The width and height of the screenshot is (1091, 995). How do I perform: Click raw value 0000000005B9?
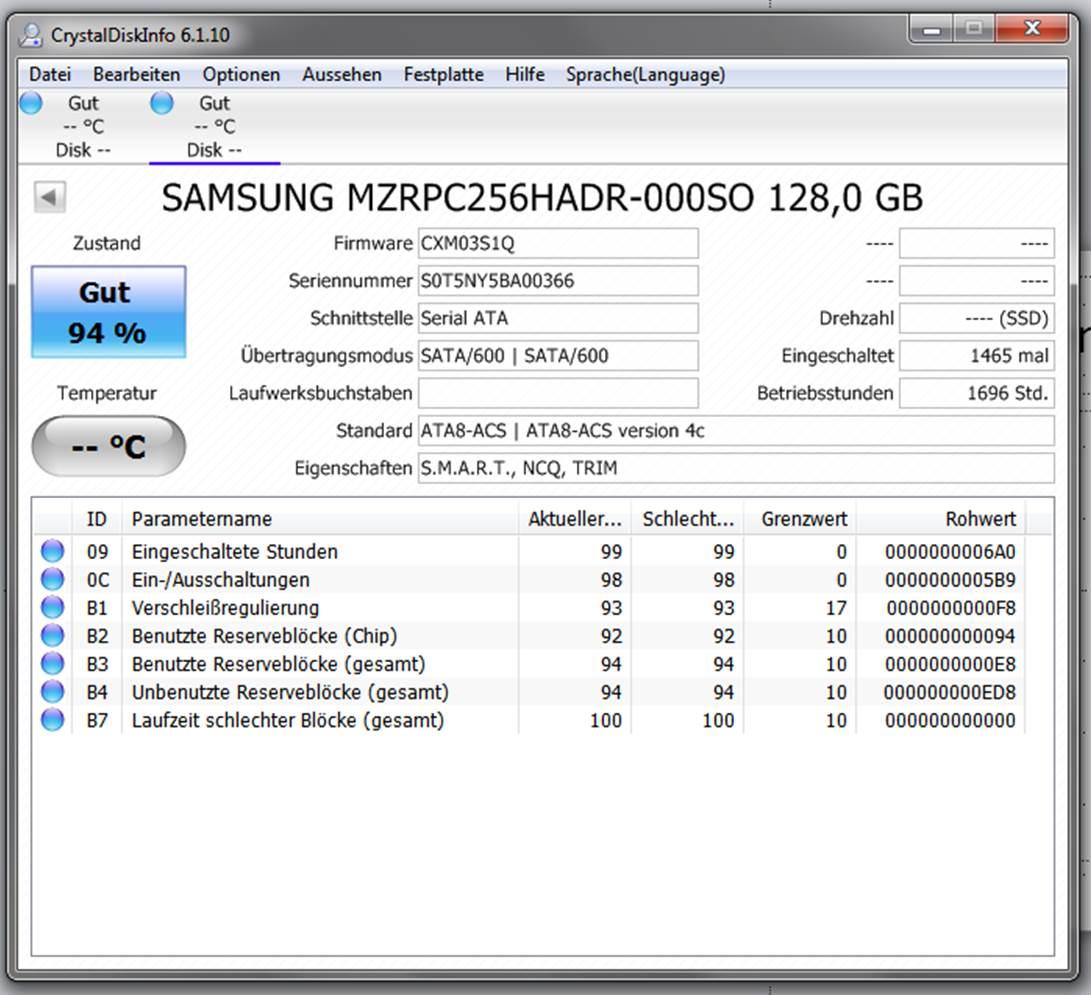tap(950, 580)
